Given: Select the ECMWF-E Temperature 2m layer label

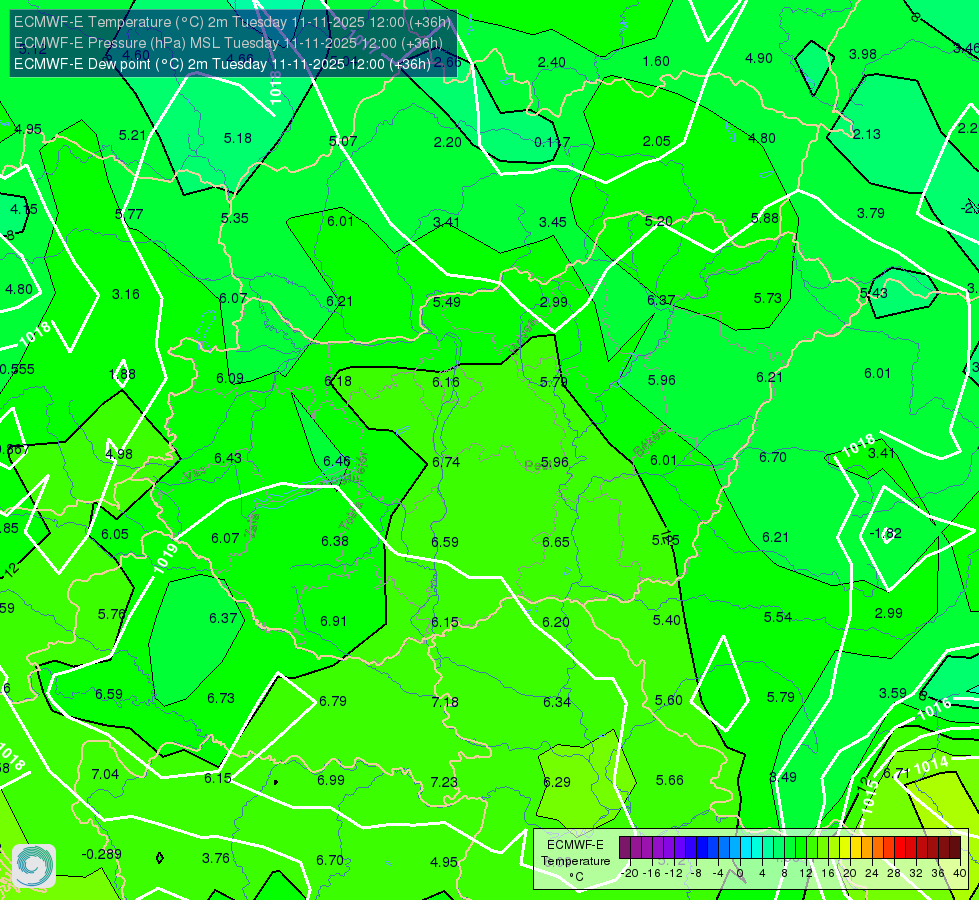Looking at the screenshot, I should (232, 22).
